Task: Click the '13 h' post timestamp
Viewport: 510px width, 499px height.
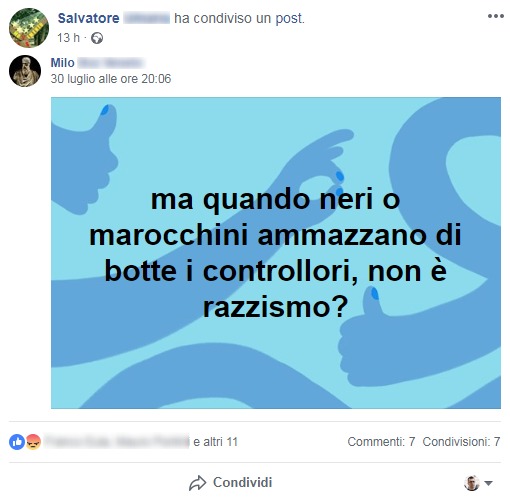Action: 68,38
